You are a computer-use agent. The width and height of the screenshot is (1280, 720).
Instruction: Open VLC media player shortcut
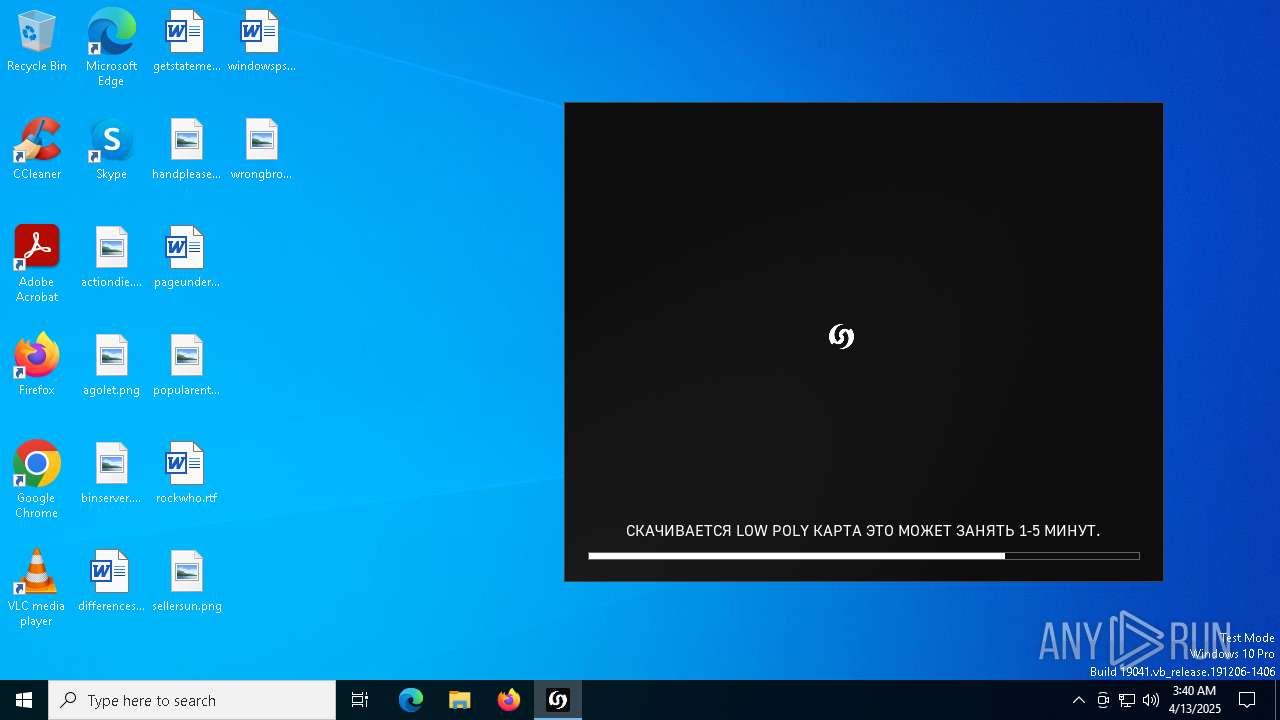click(37, 588)
